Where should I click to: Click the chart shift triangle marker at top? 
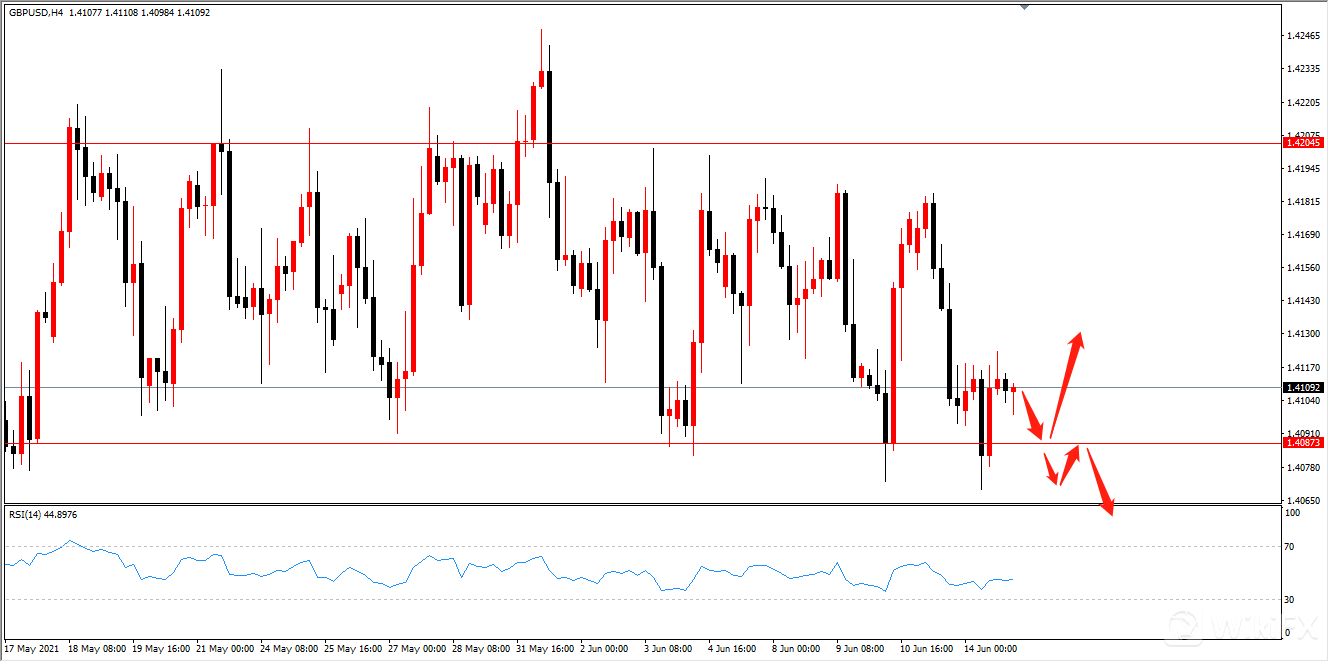[x=1023, y=7]
